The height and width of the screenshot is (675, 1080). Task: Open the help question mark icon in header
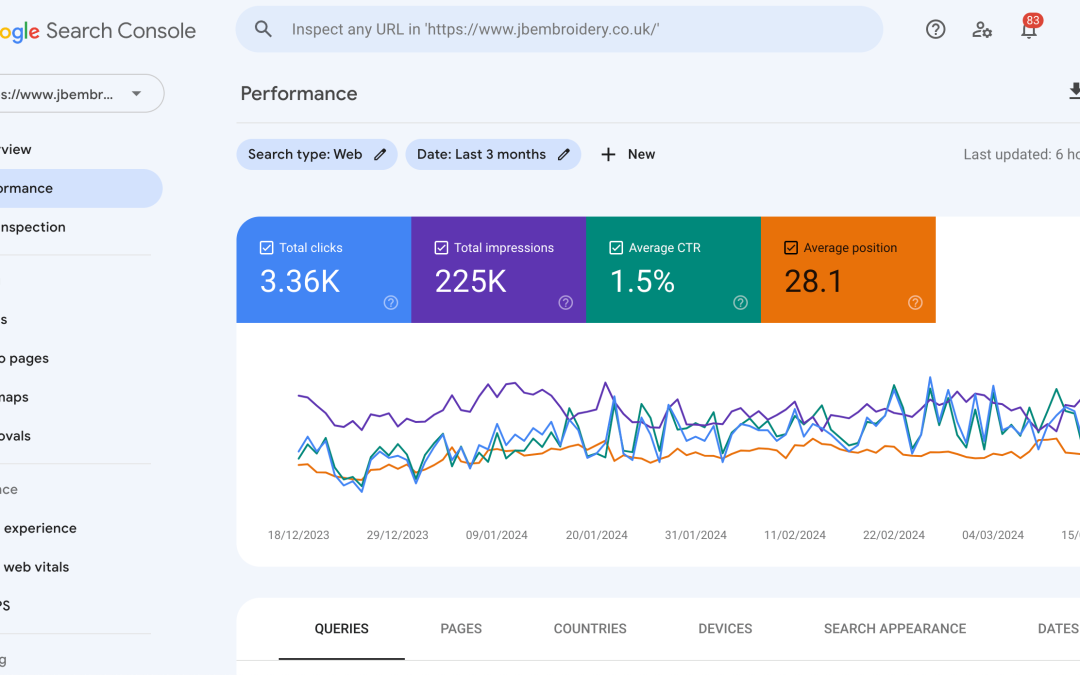[935, 30]
